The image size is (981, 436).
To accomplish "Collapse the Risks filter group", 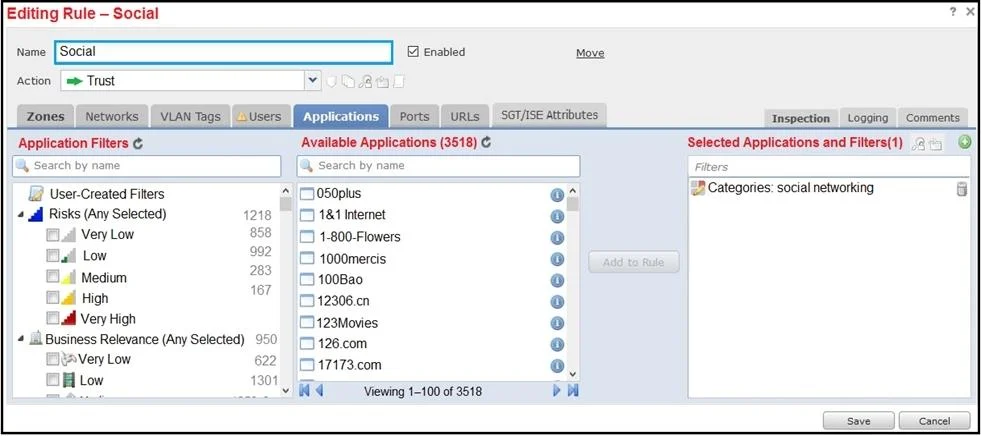I will 21,215.
